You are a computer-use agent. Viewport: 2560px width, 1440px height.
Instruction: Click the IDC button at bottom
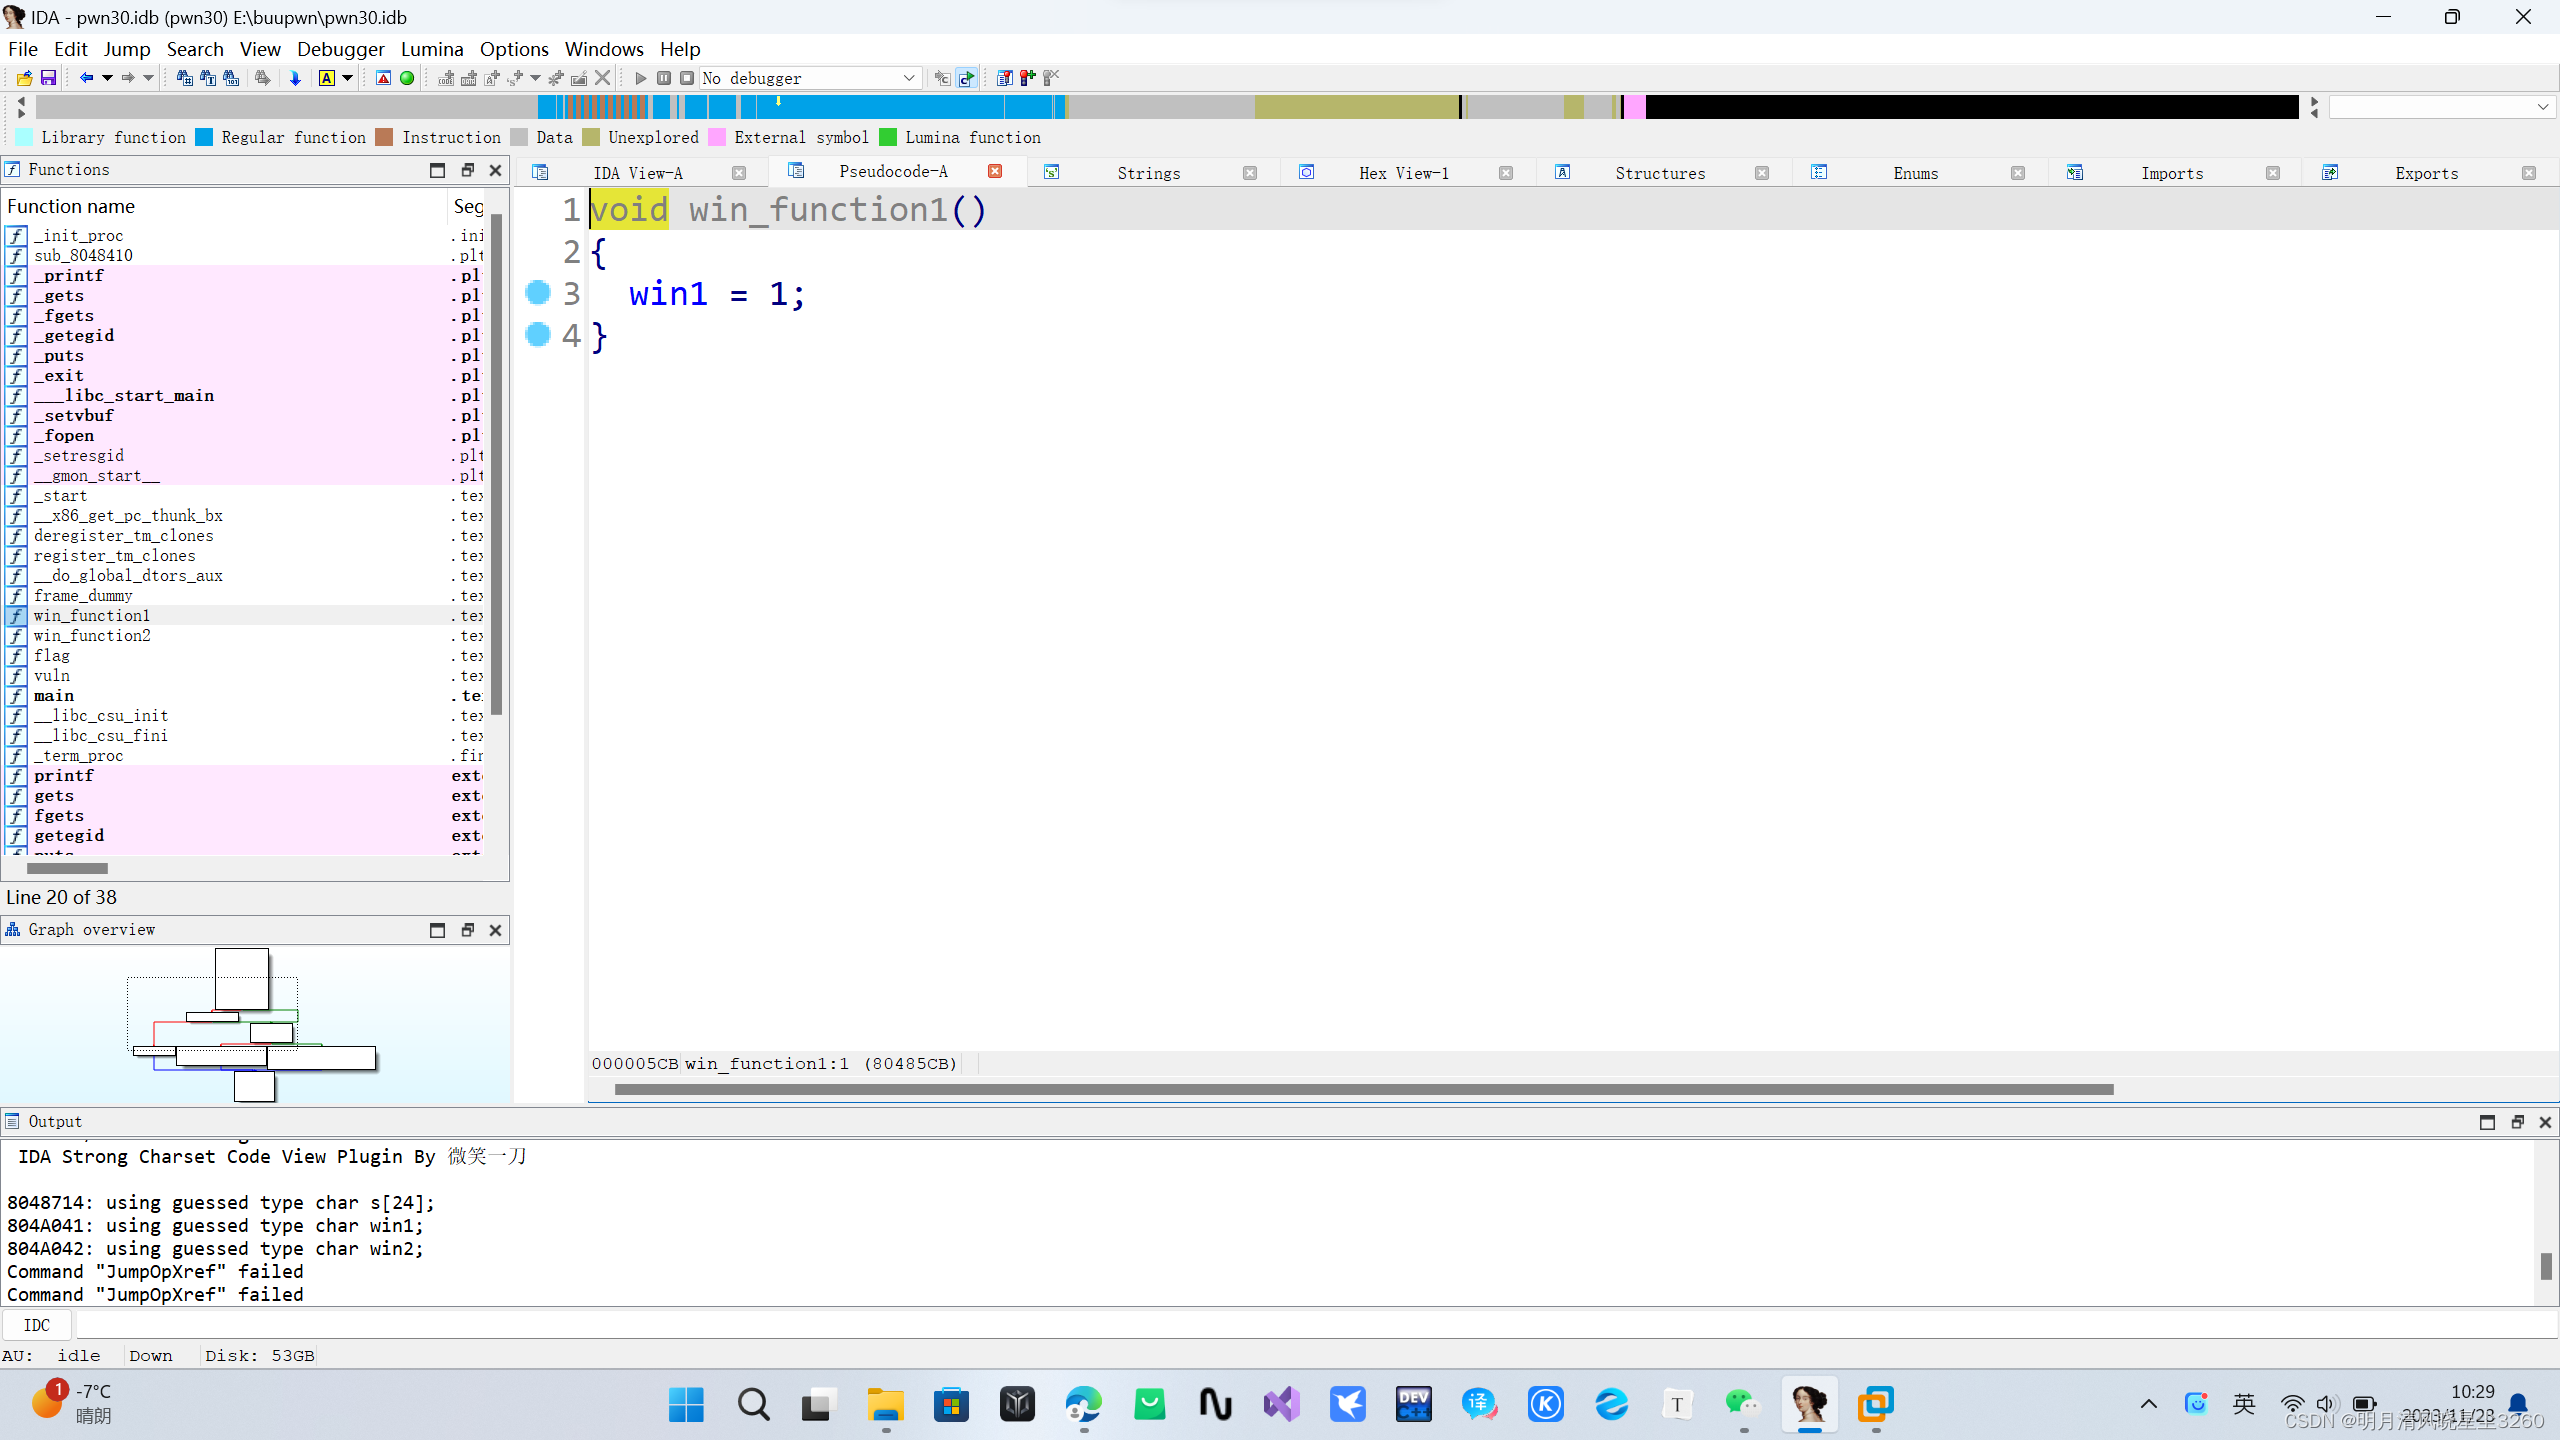coord(37,1325)
